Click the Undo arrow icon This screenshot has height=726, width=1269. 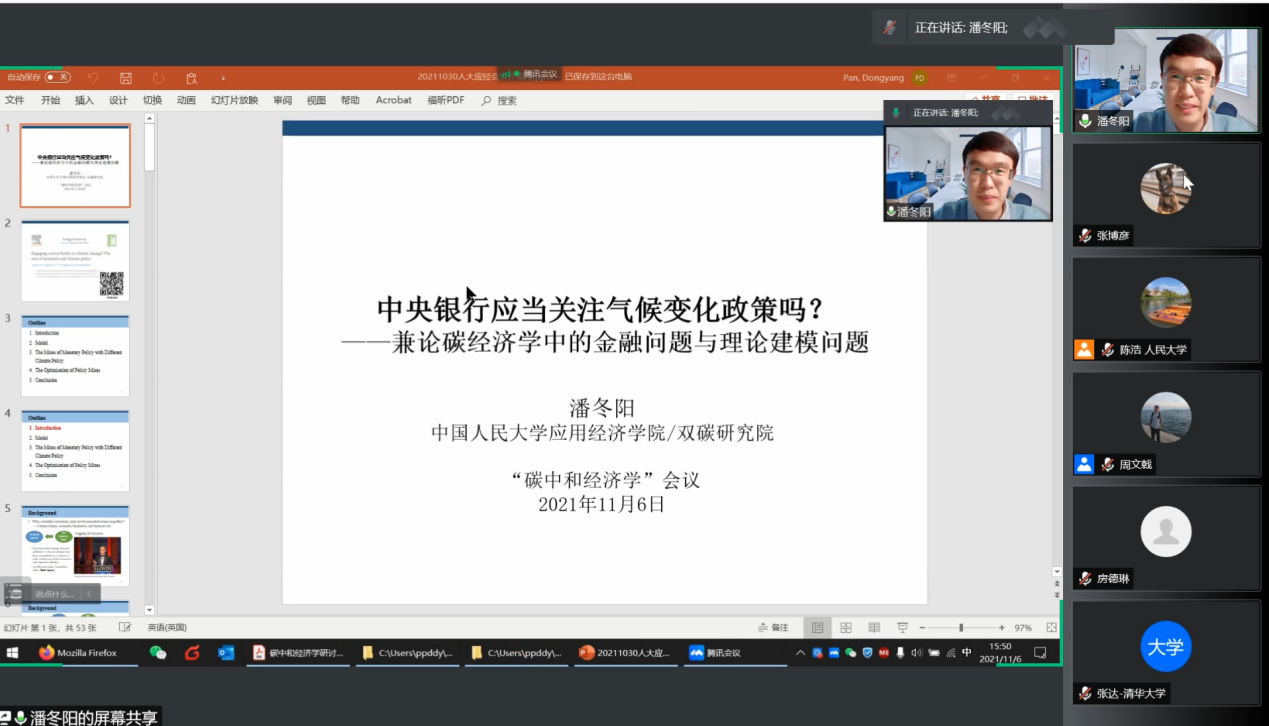pyautogui.click(x=93, y=78)
